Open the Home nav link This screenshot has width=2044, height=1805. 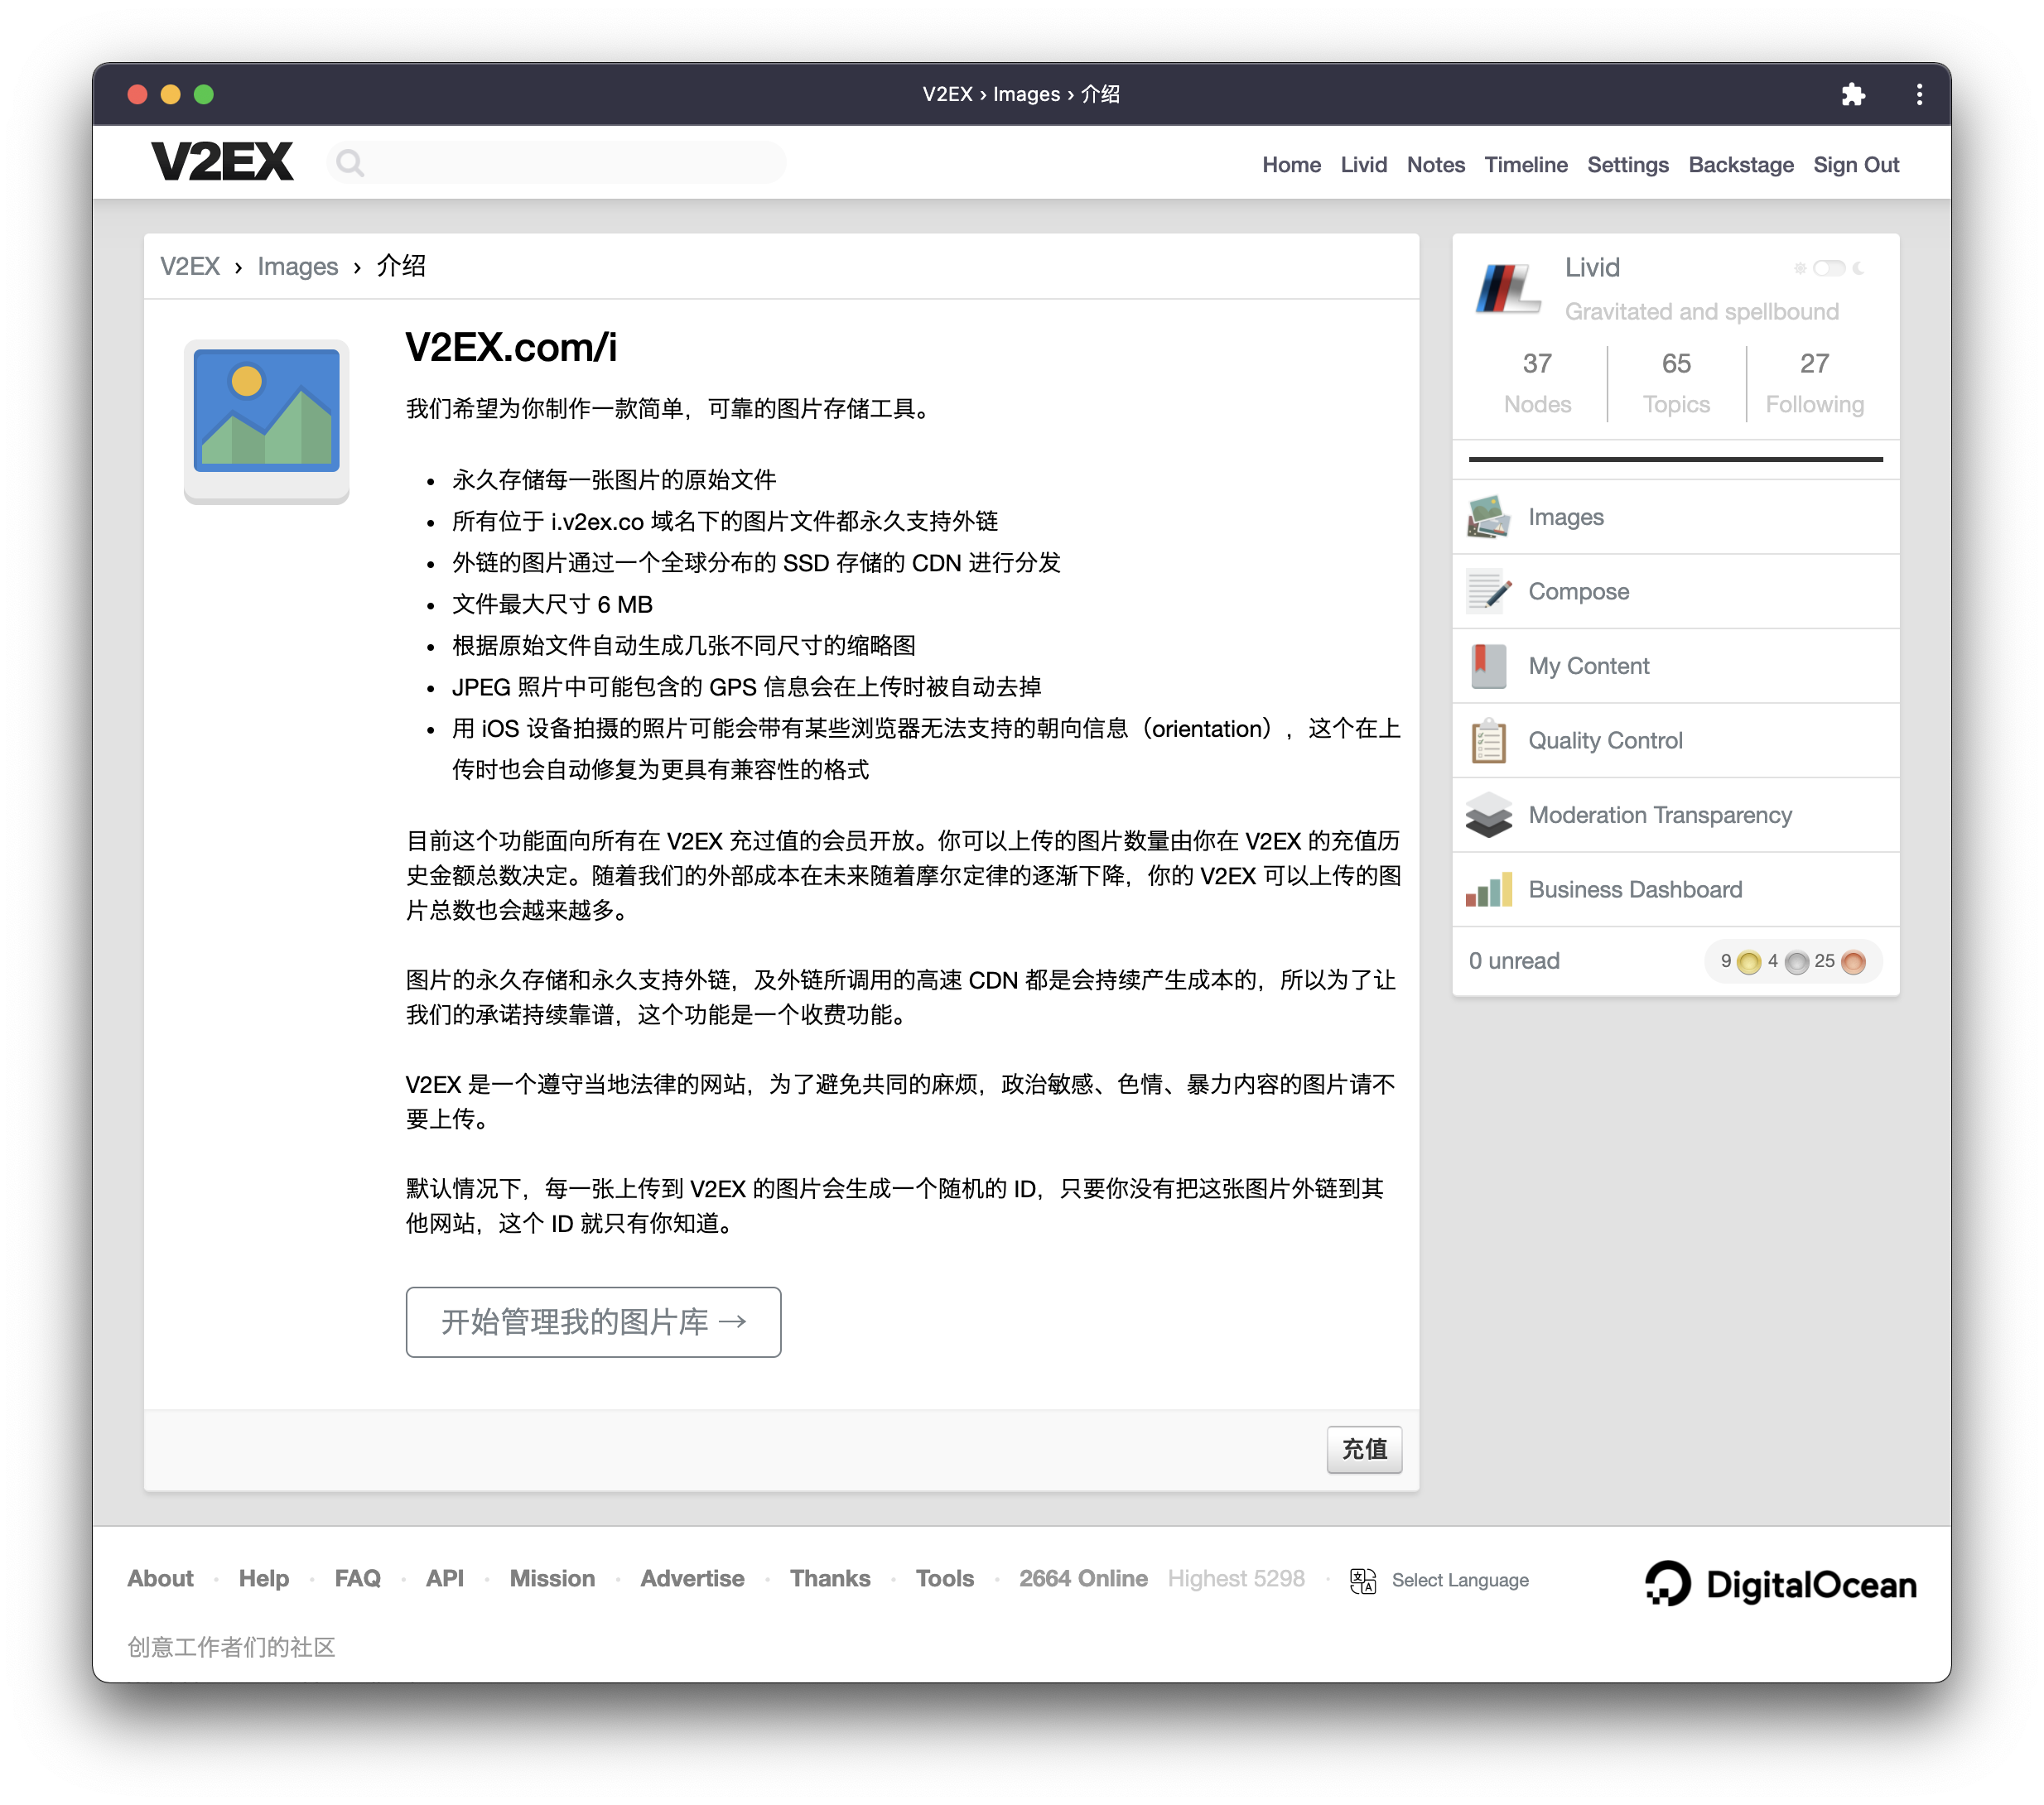point(1291,165)
